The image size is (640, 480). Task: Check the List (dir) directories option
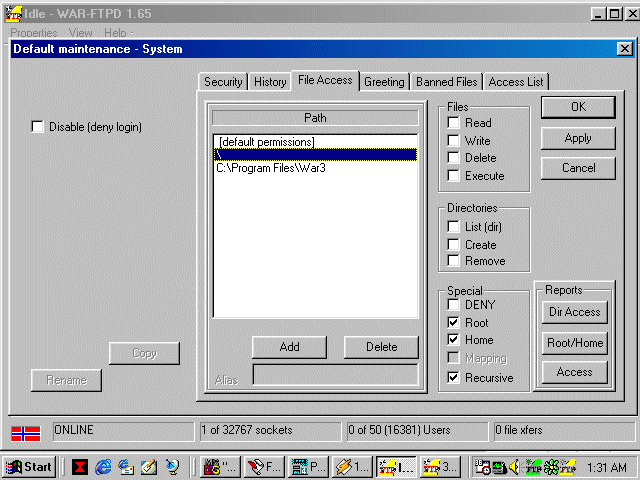coord(455,227)
